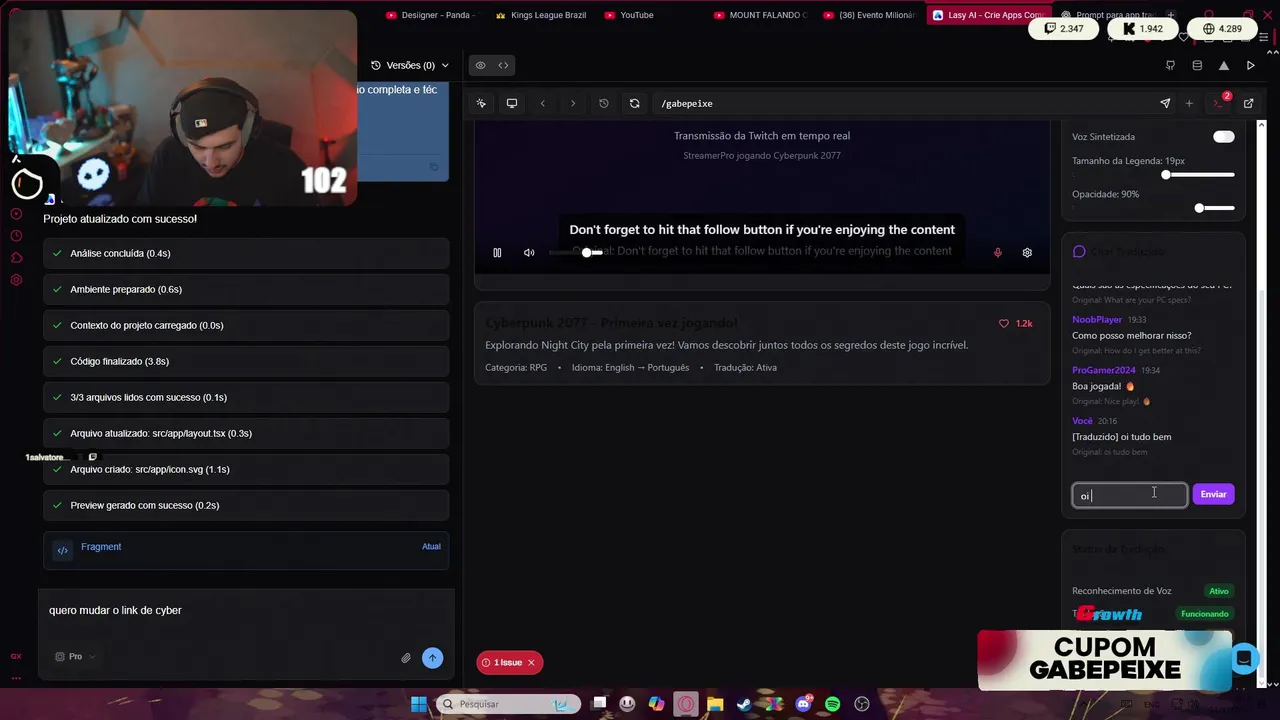Open the GitHub integration icon

tap(1170, 65)
